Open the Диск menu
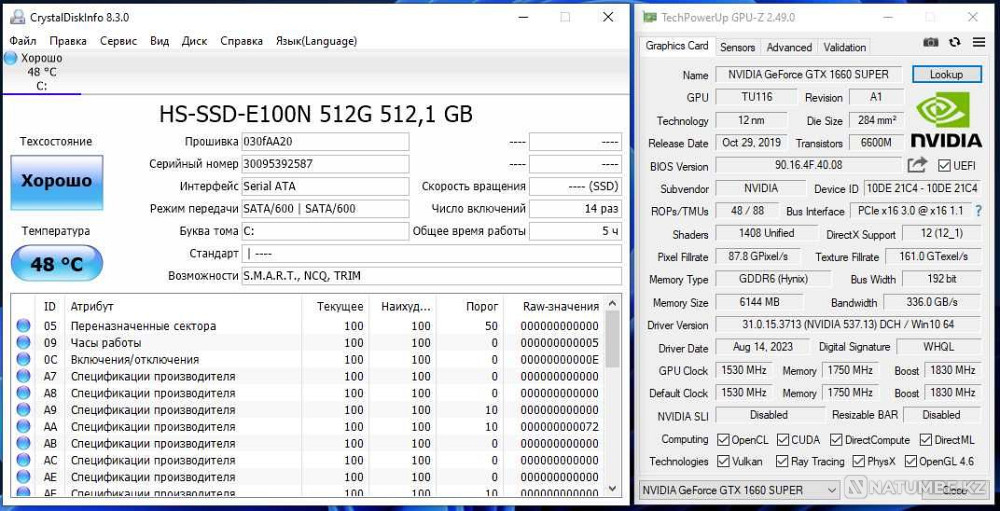The image size is (1000, 511). tap(194, 41)
